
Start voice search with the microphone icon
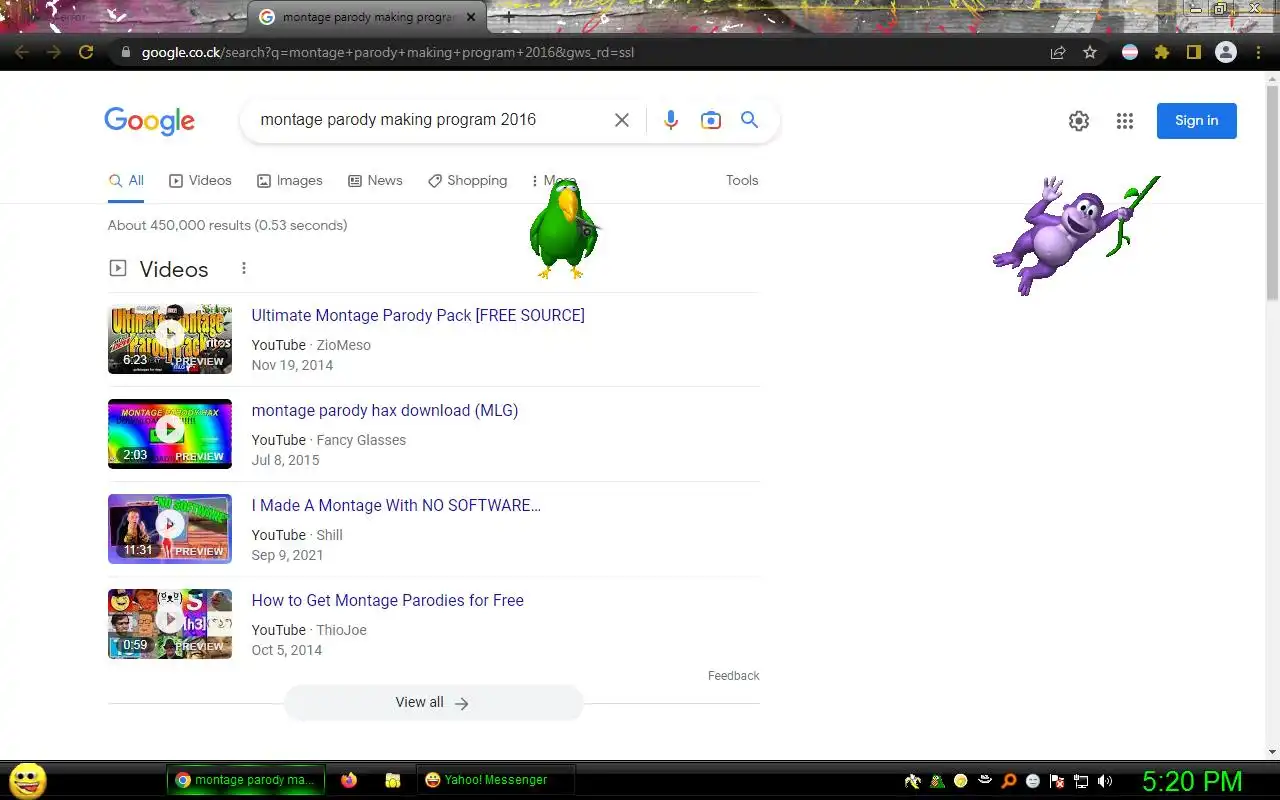[670, 120]
